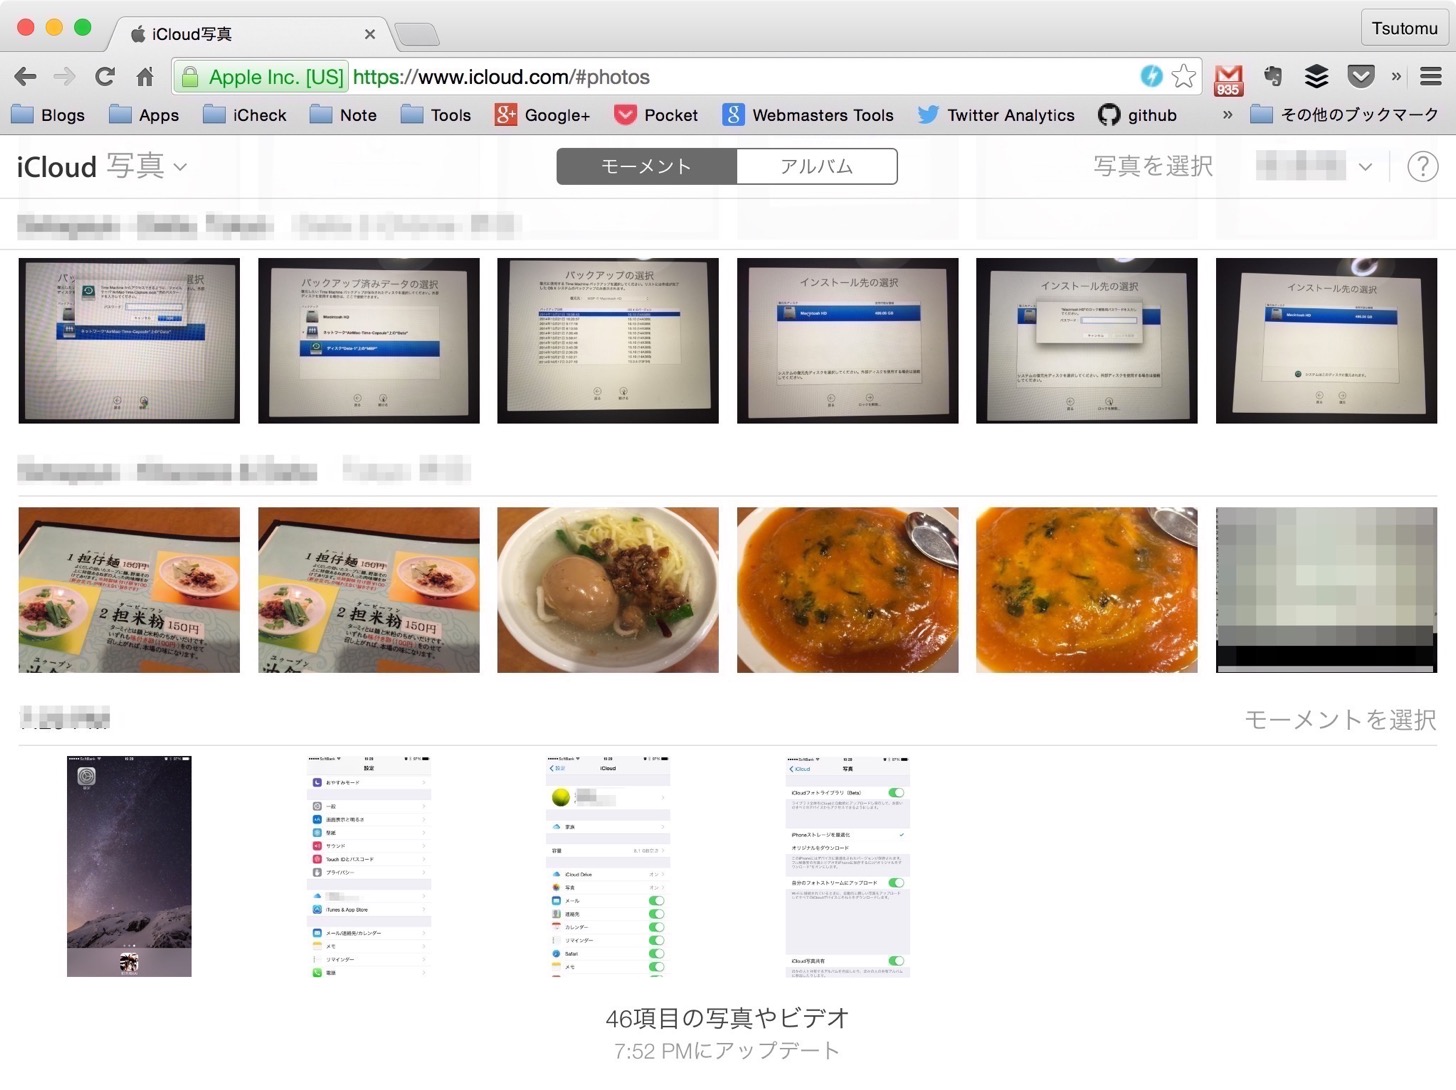Image resolution: width=1456 pixels, height=1090 pixels.
Task: Open the second noodle menu photo
Action: (369, 590)
